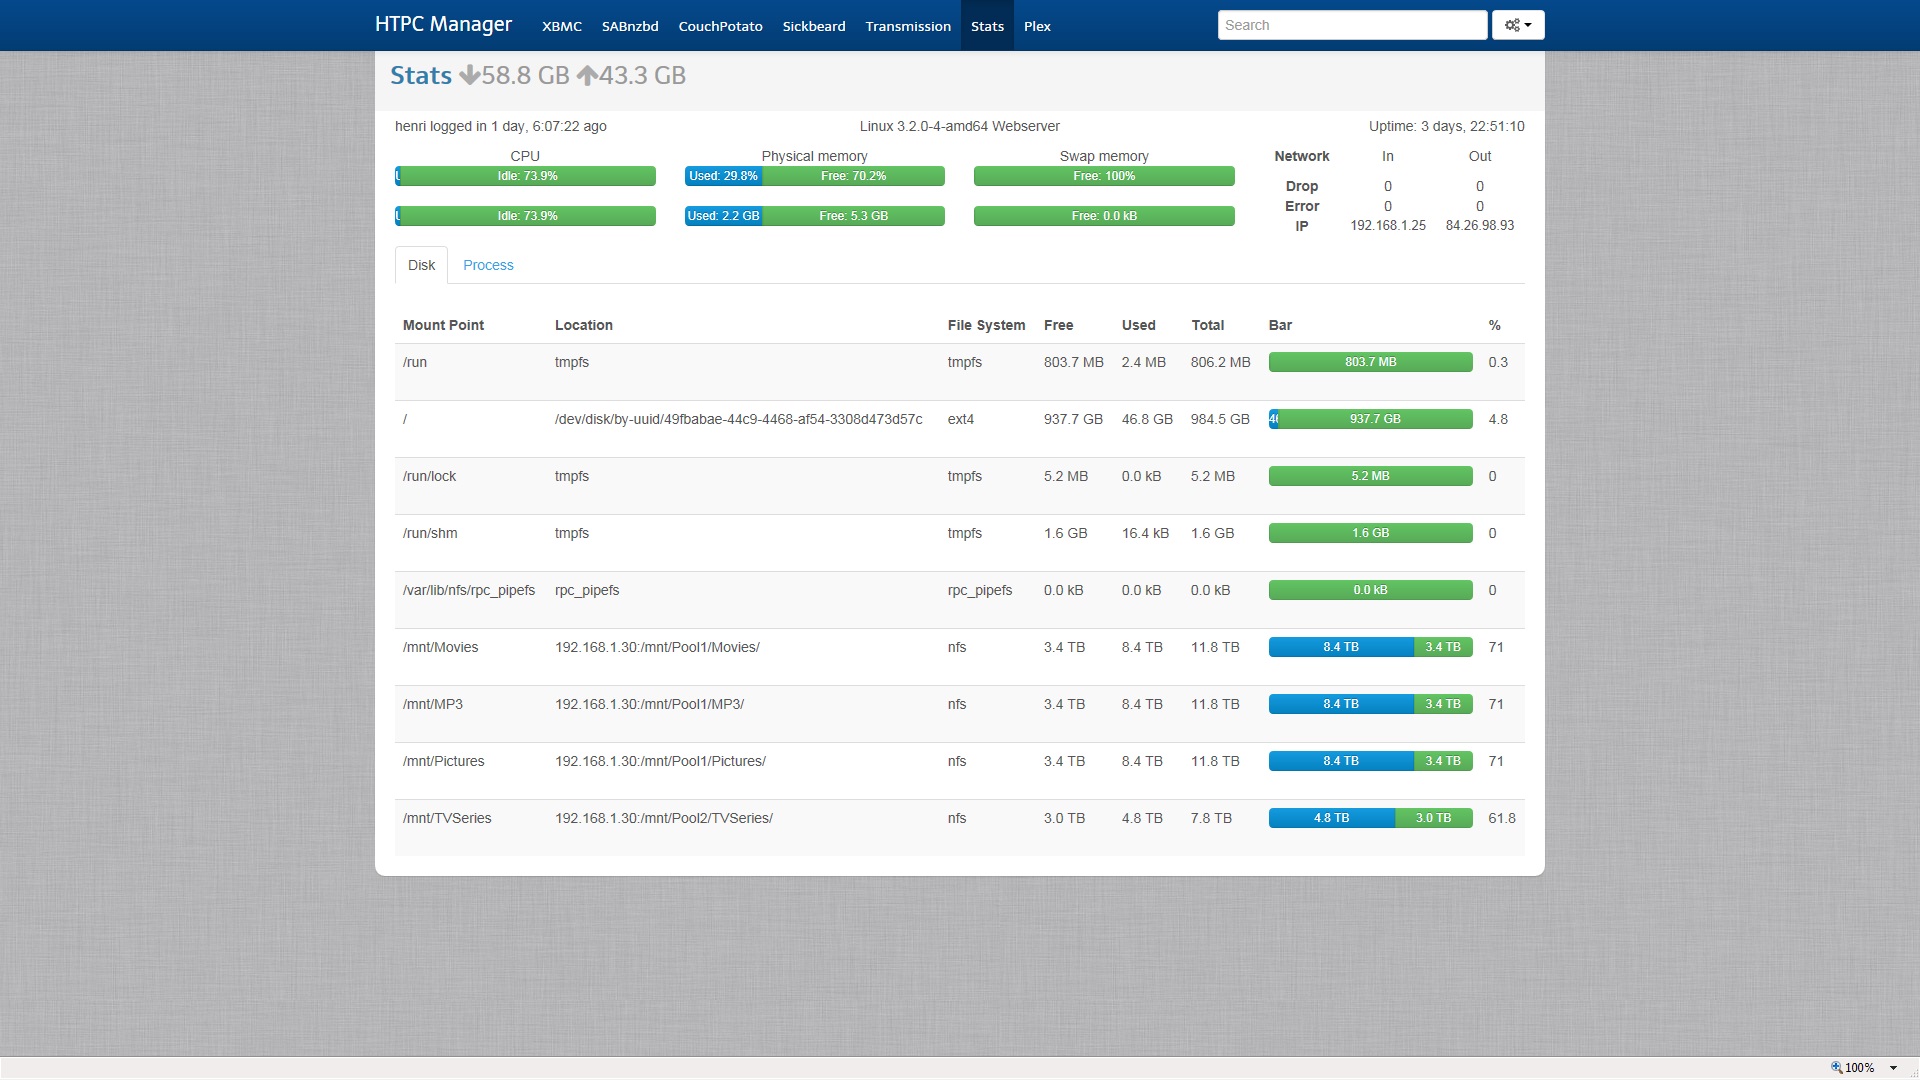The height and width of the screenshot is (1080, 1920).
Task: Open the settings gear dropdown
Action: click(x=1517, y=25)
